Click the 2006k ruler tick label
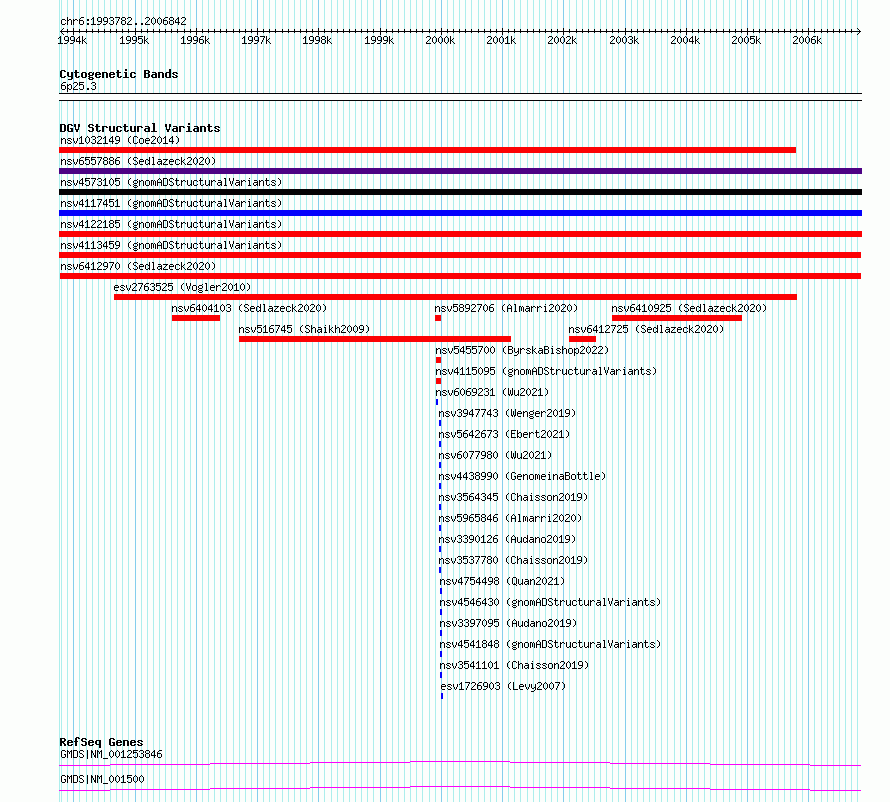The width and height of the screenshot is (890, 802). (807, 40)
